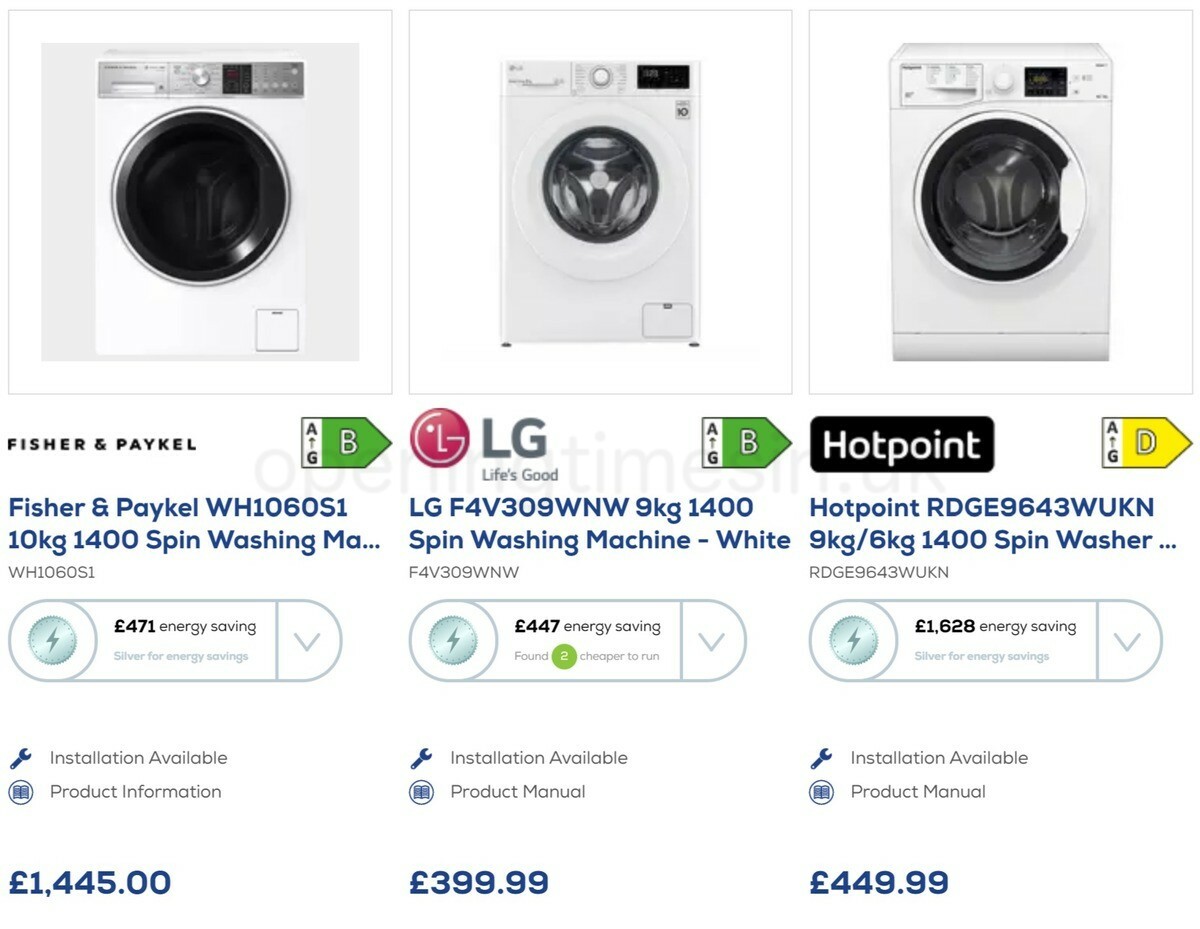
Task: Click the Fisher & Paykel brand logo
Action: [101, 443]
